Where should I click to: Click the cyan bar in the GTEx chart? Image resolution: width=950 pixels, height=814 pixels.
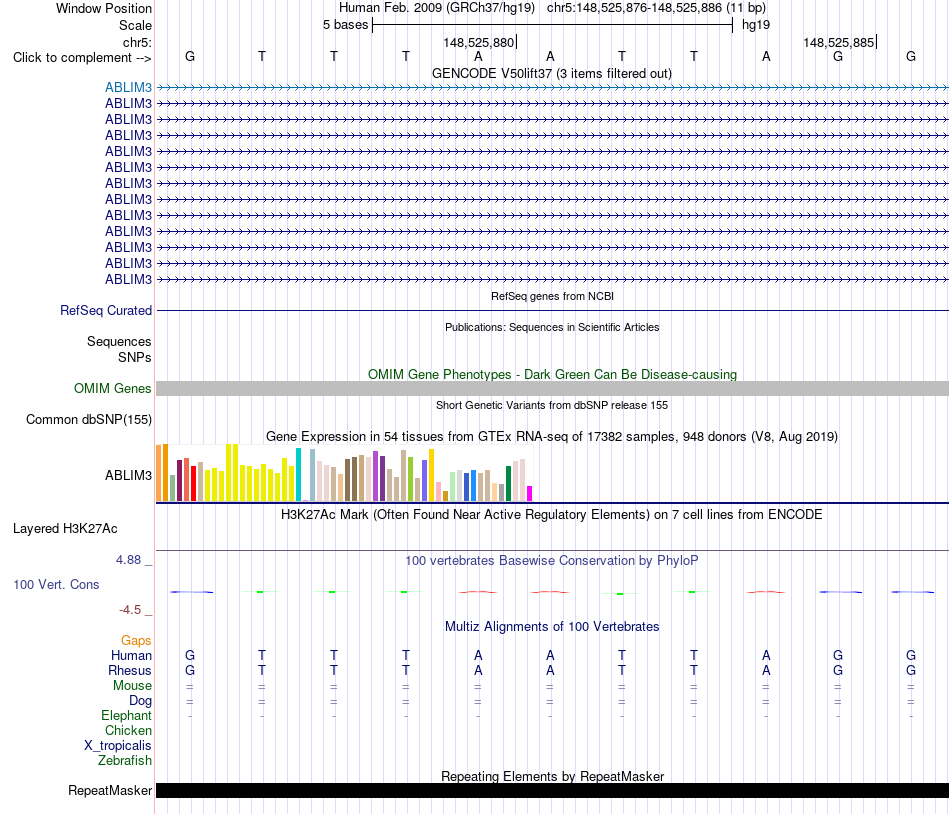click(298, 474)
